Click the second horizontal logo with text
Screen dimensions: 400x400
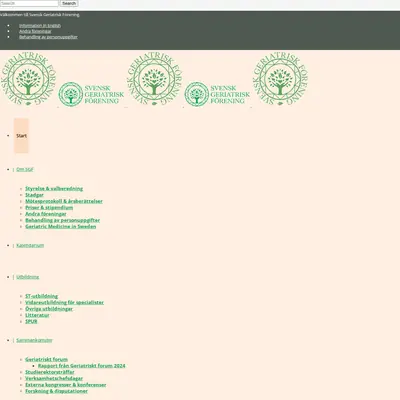pos(217,94)
